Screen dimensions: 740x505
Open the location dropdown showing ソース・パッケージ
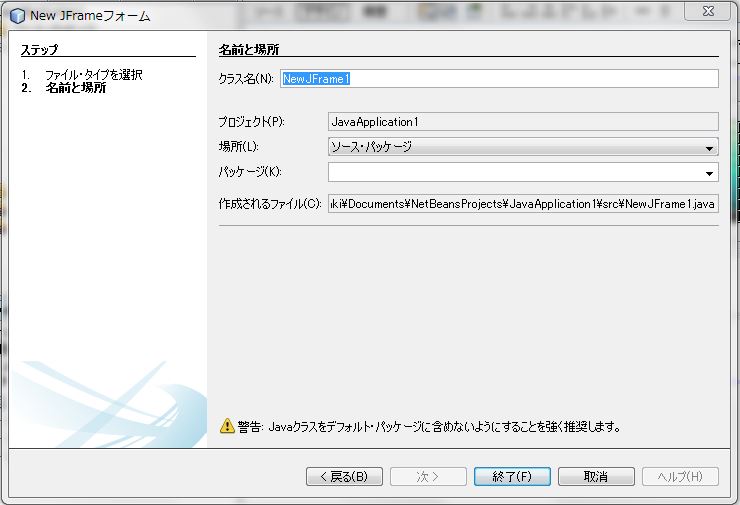pyautogui.click(x=522, y=147)
